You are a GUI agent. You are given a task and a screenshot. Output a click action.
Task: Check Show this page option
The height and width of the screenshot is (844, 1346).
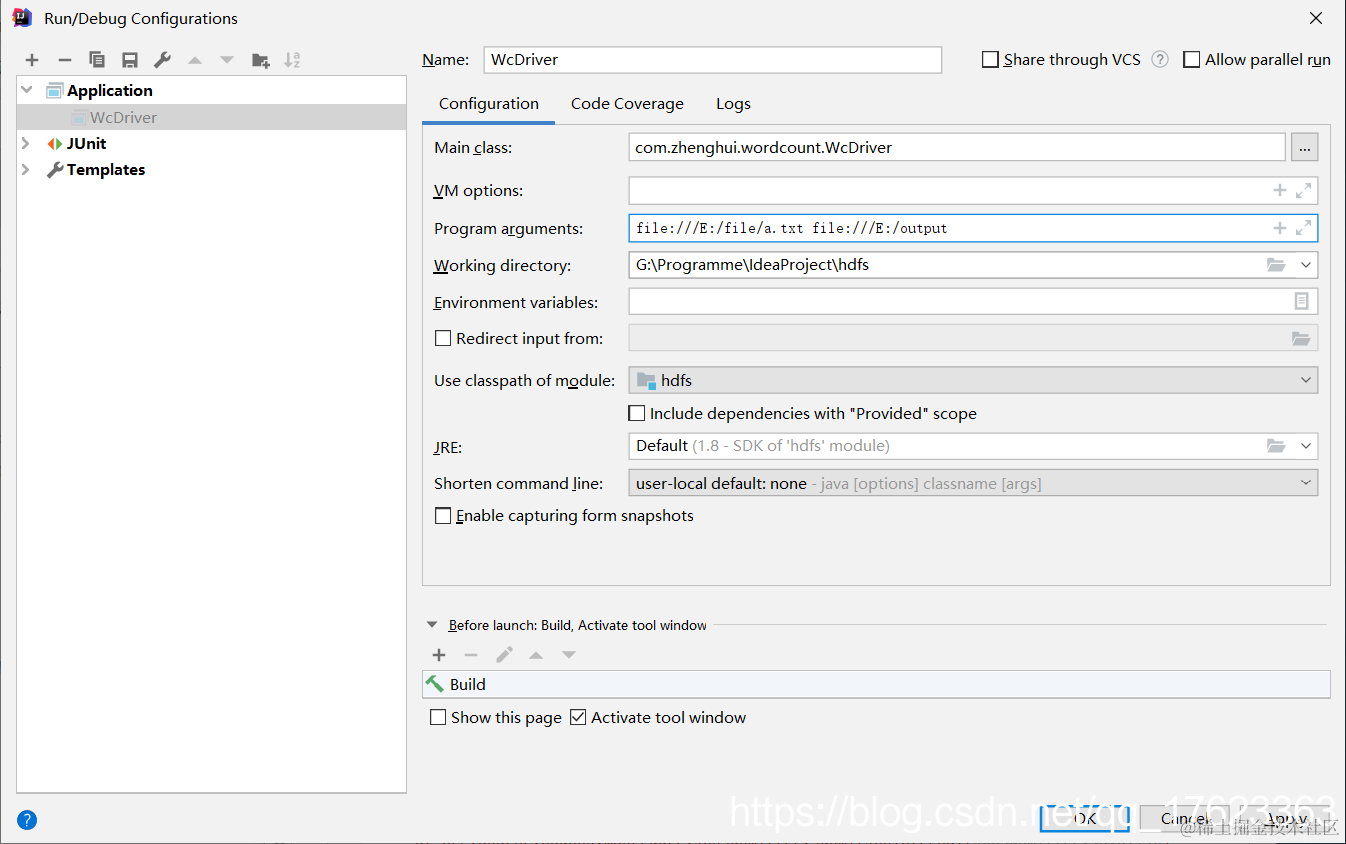tap(438, 717)
